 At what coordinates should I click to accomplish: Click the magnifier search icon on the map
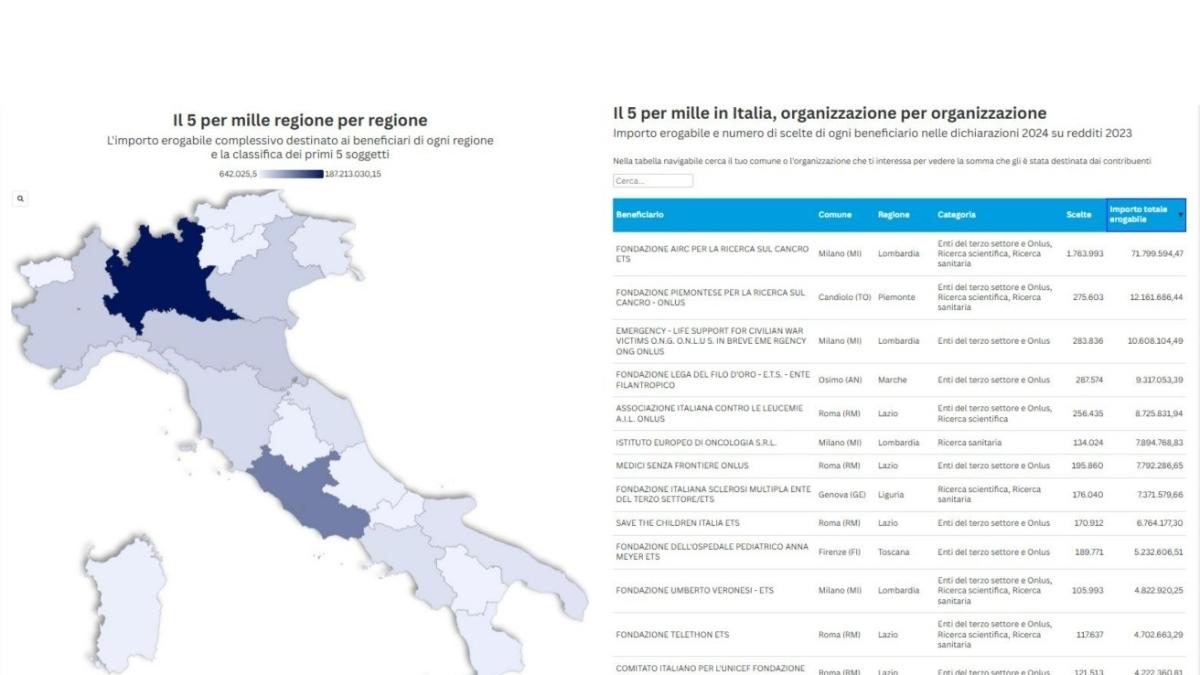tap(20, 199)
